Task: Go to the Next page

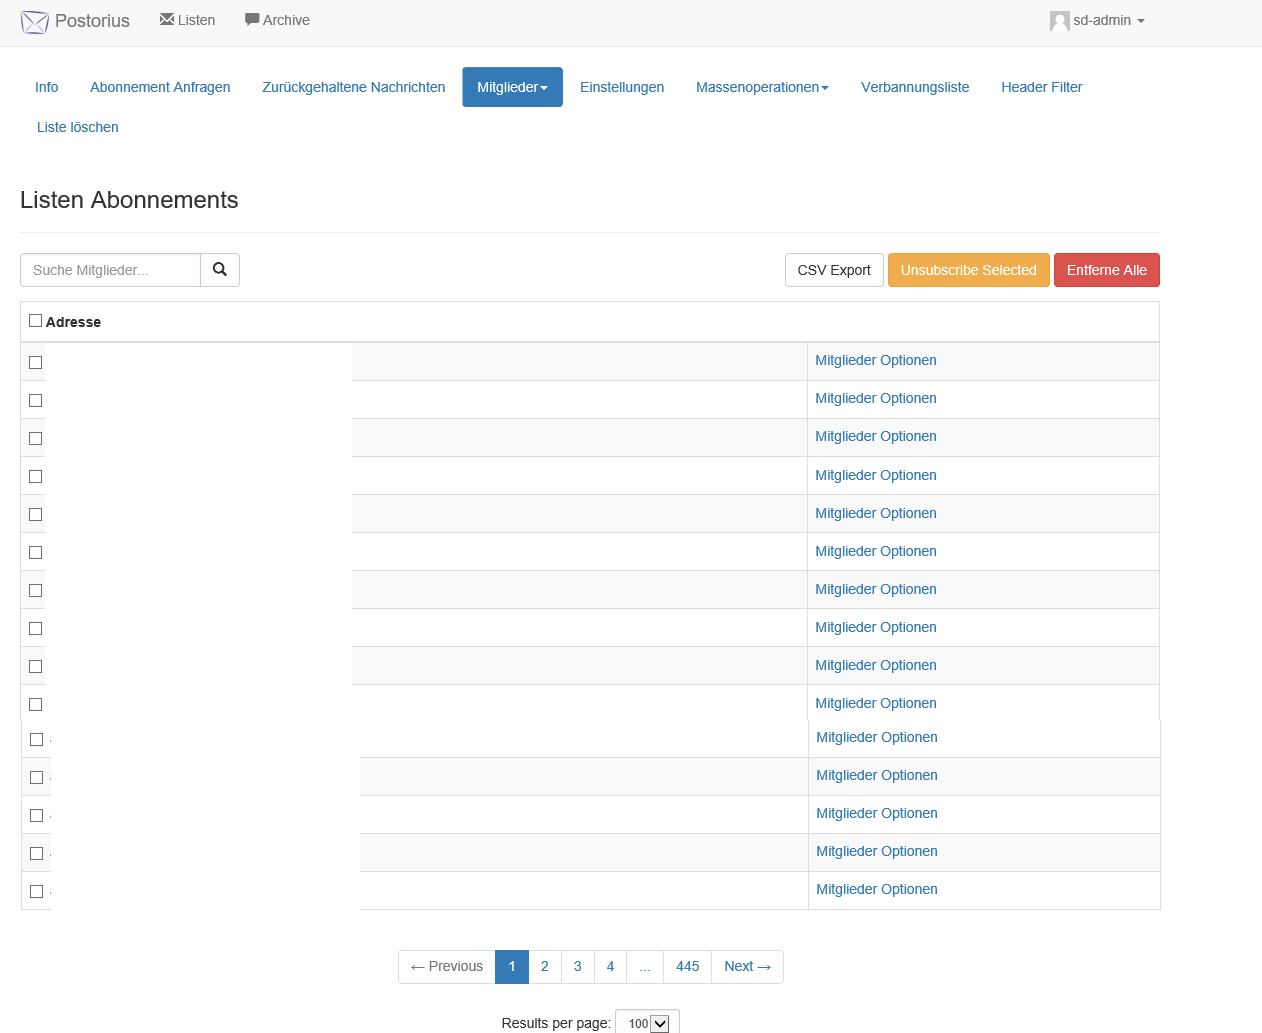Action: click(747, 966)
